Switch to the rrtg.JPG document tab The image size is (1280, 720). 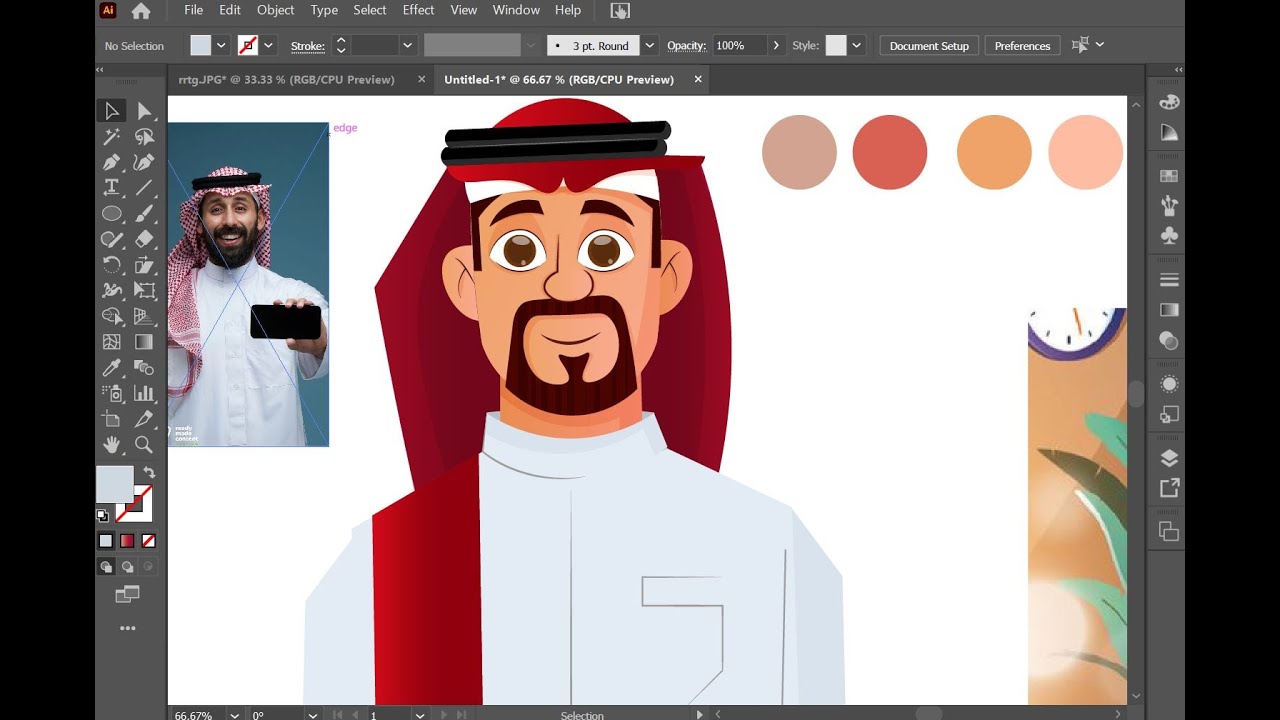click(286, 80)
